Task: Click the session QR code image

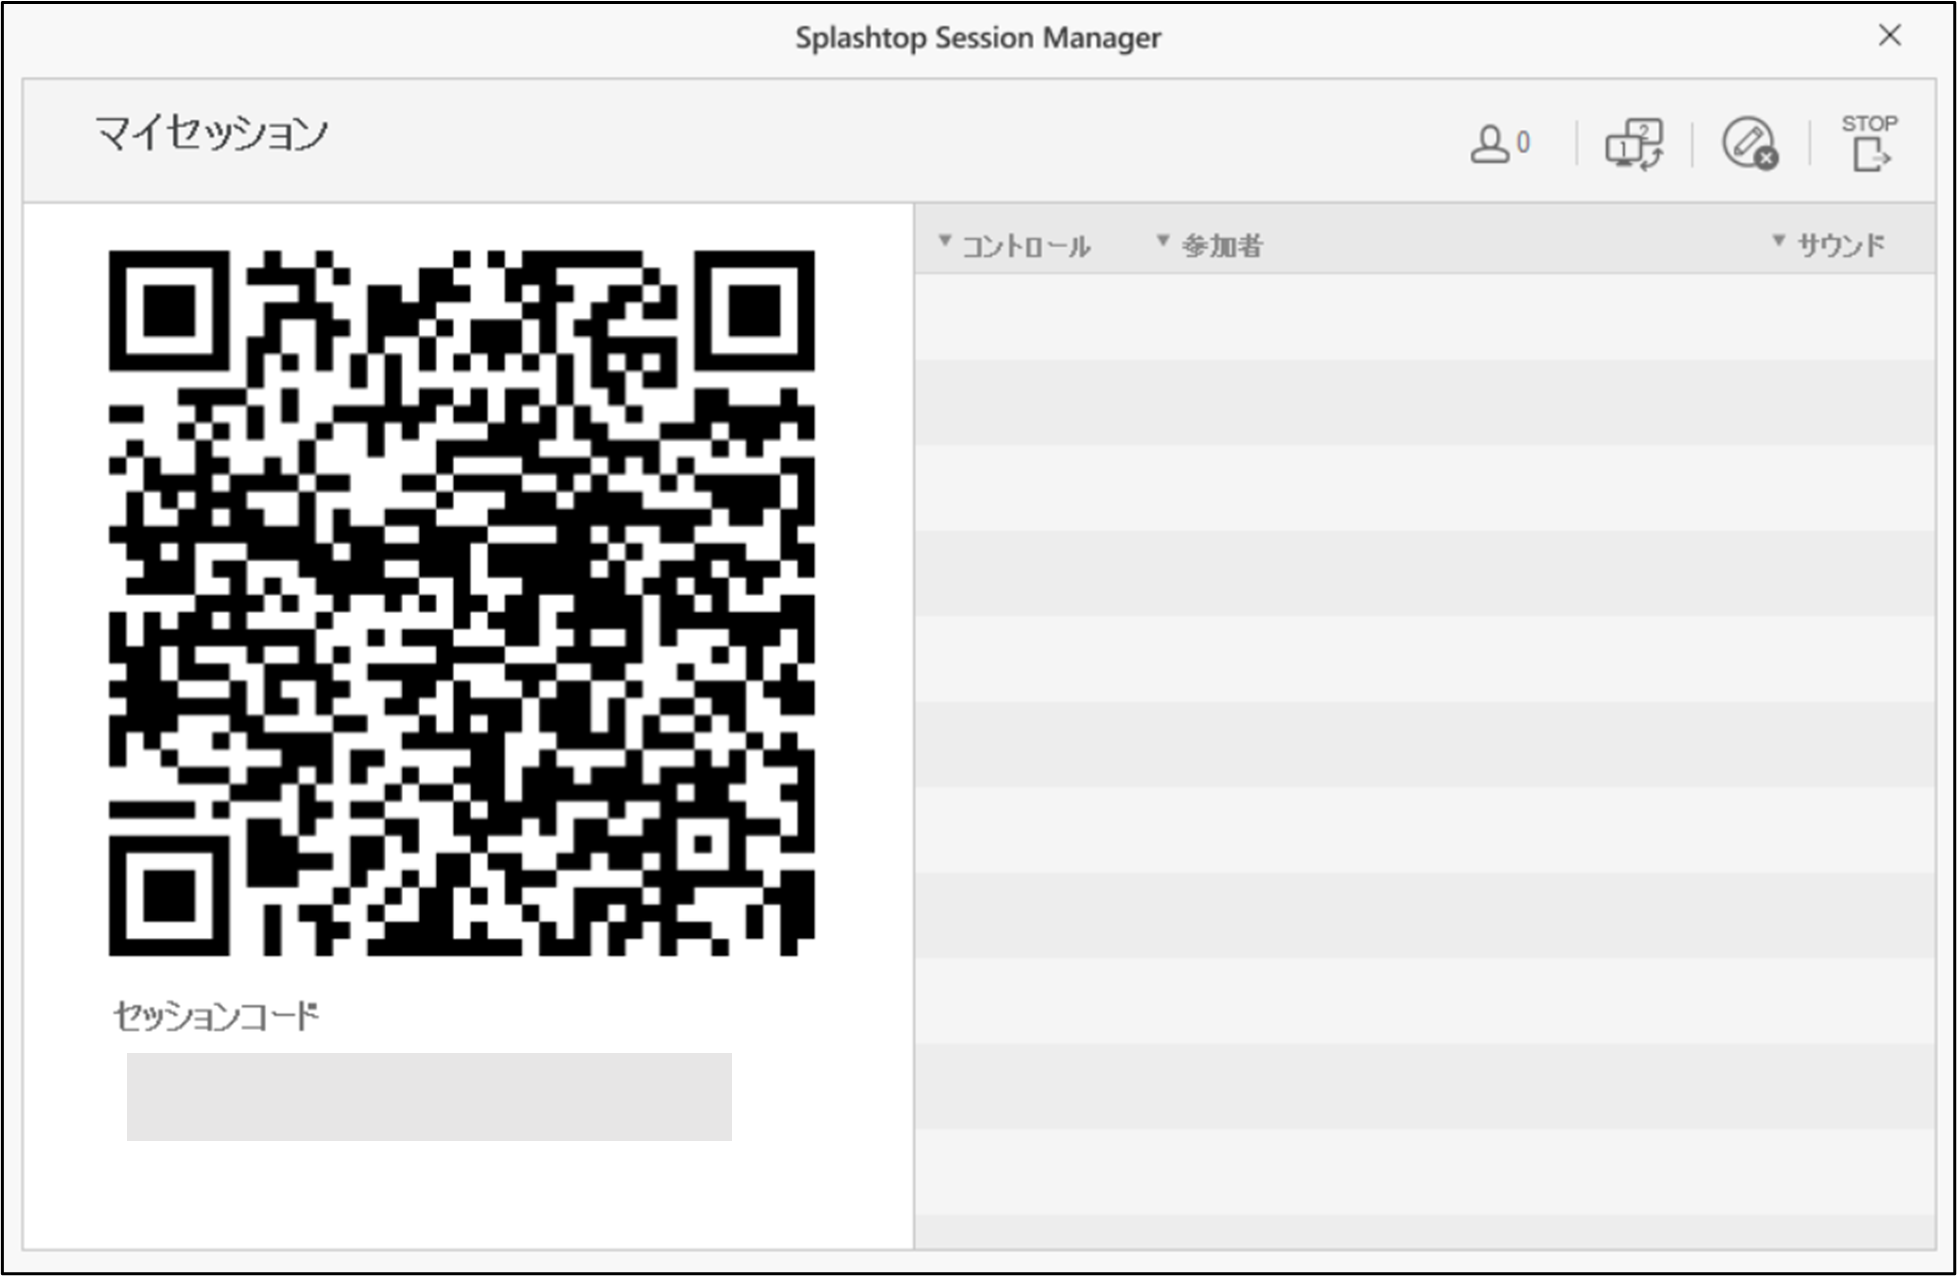Action: tap(461, 603)
